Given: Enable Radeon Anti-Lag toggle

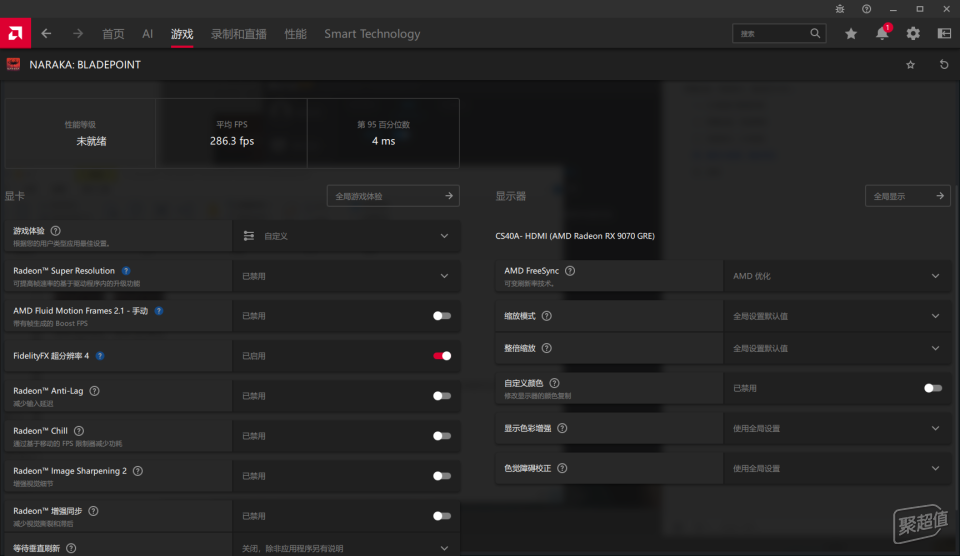Looking at the screenshot, I should click(x=442, y=396).
